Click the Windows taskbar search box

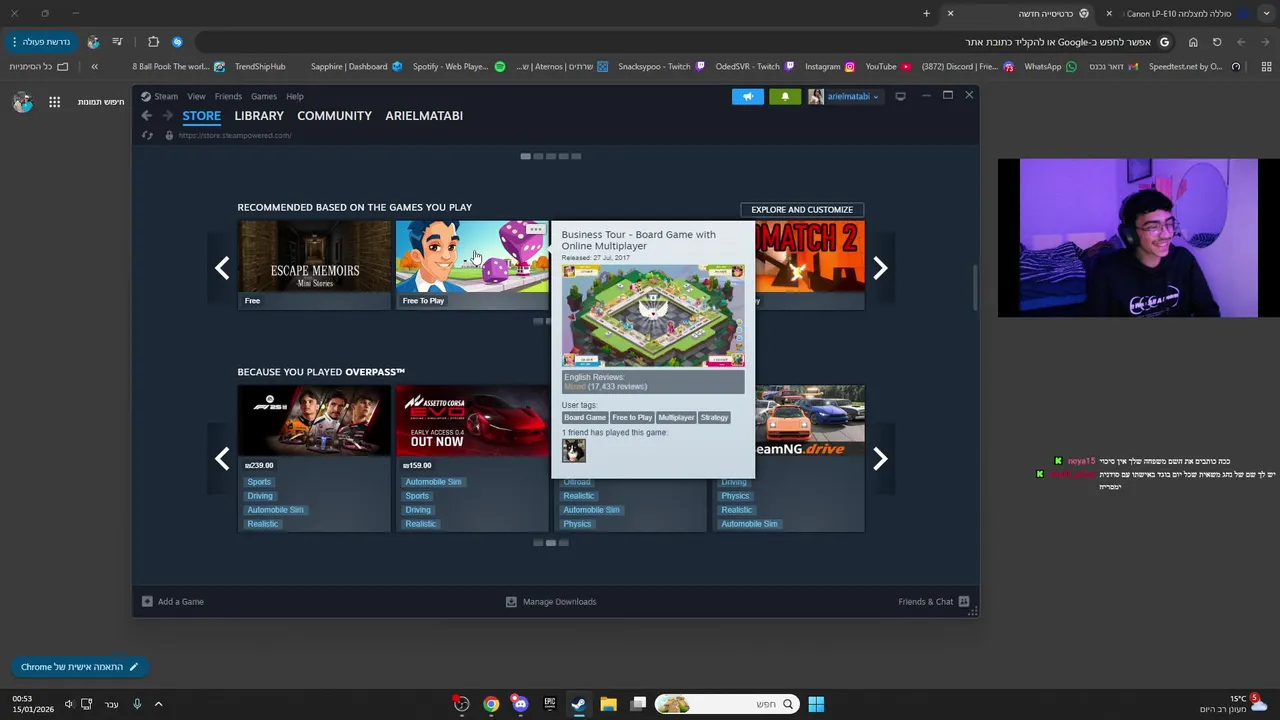(x=728, y=704)
